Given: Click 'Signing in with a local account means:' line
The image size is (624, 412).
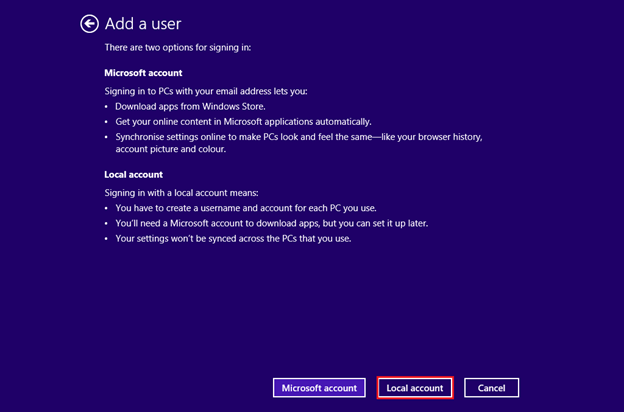Looking at the screenshot, I should (181, 193).
